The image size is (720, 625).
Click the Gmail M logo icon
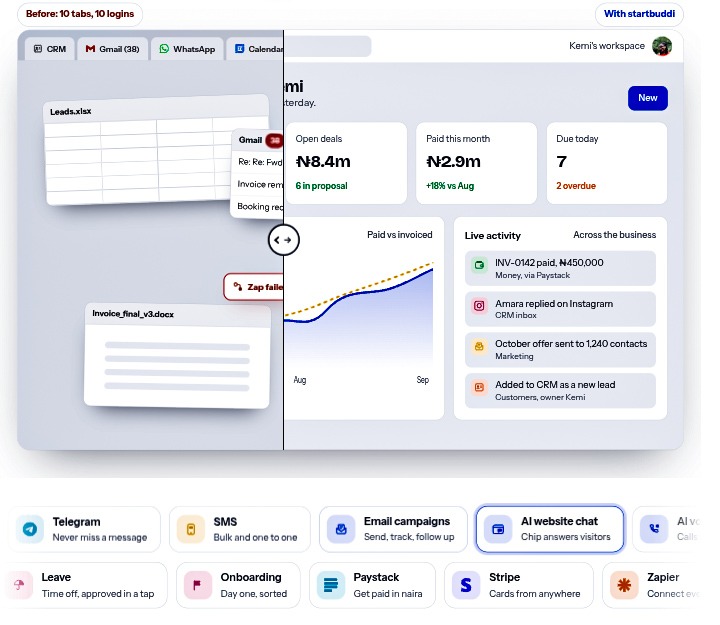[90, 49]
